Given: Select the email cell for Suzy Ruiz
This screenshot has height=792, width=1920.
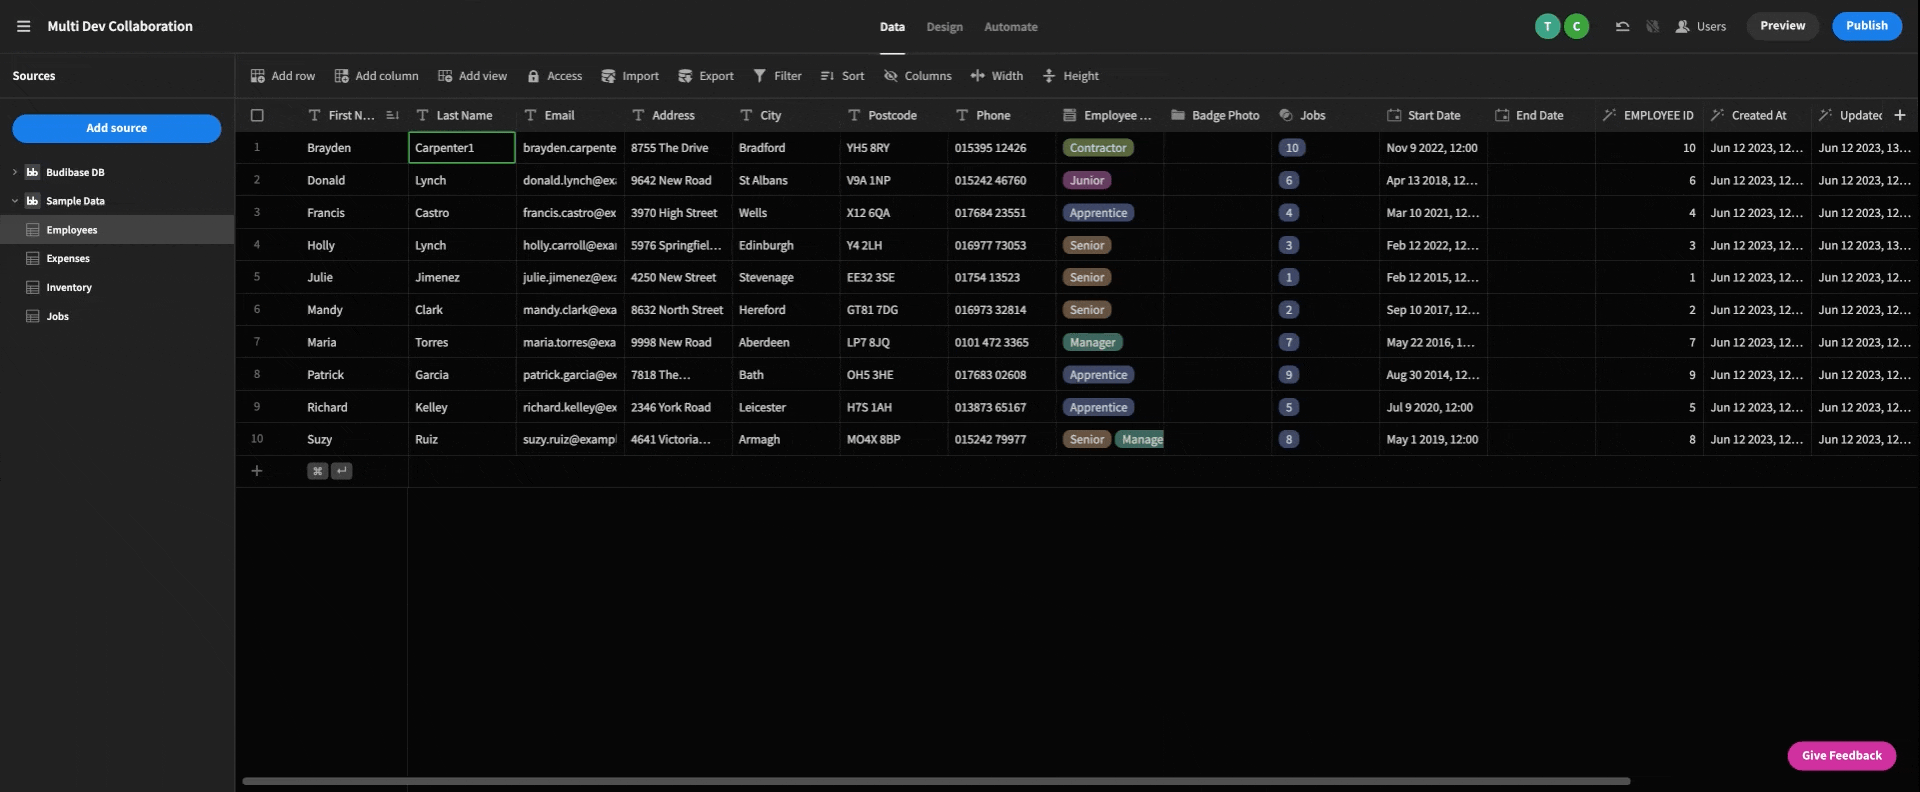Looking at the screenshot, I should [x=570, y=439].
